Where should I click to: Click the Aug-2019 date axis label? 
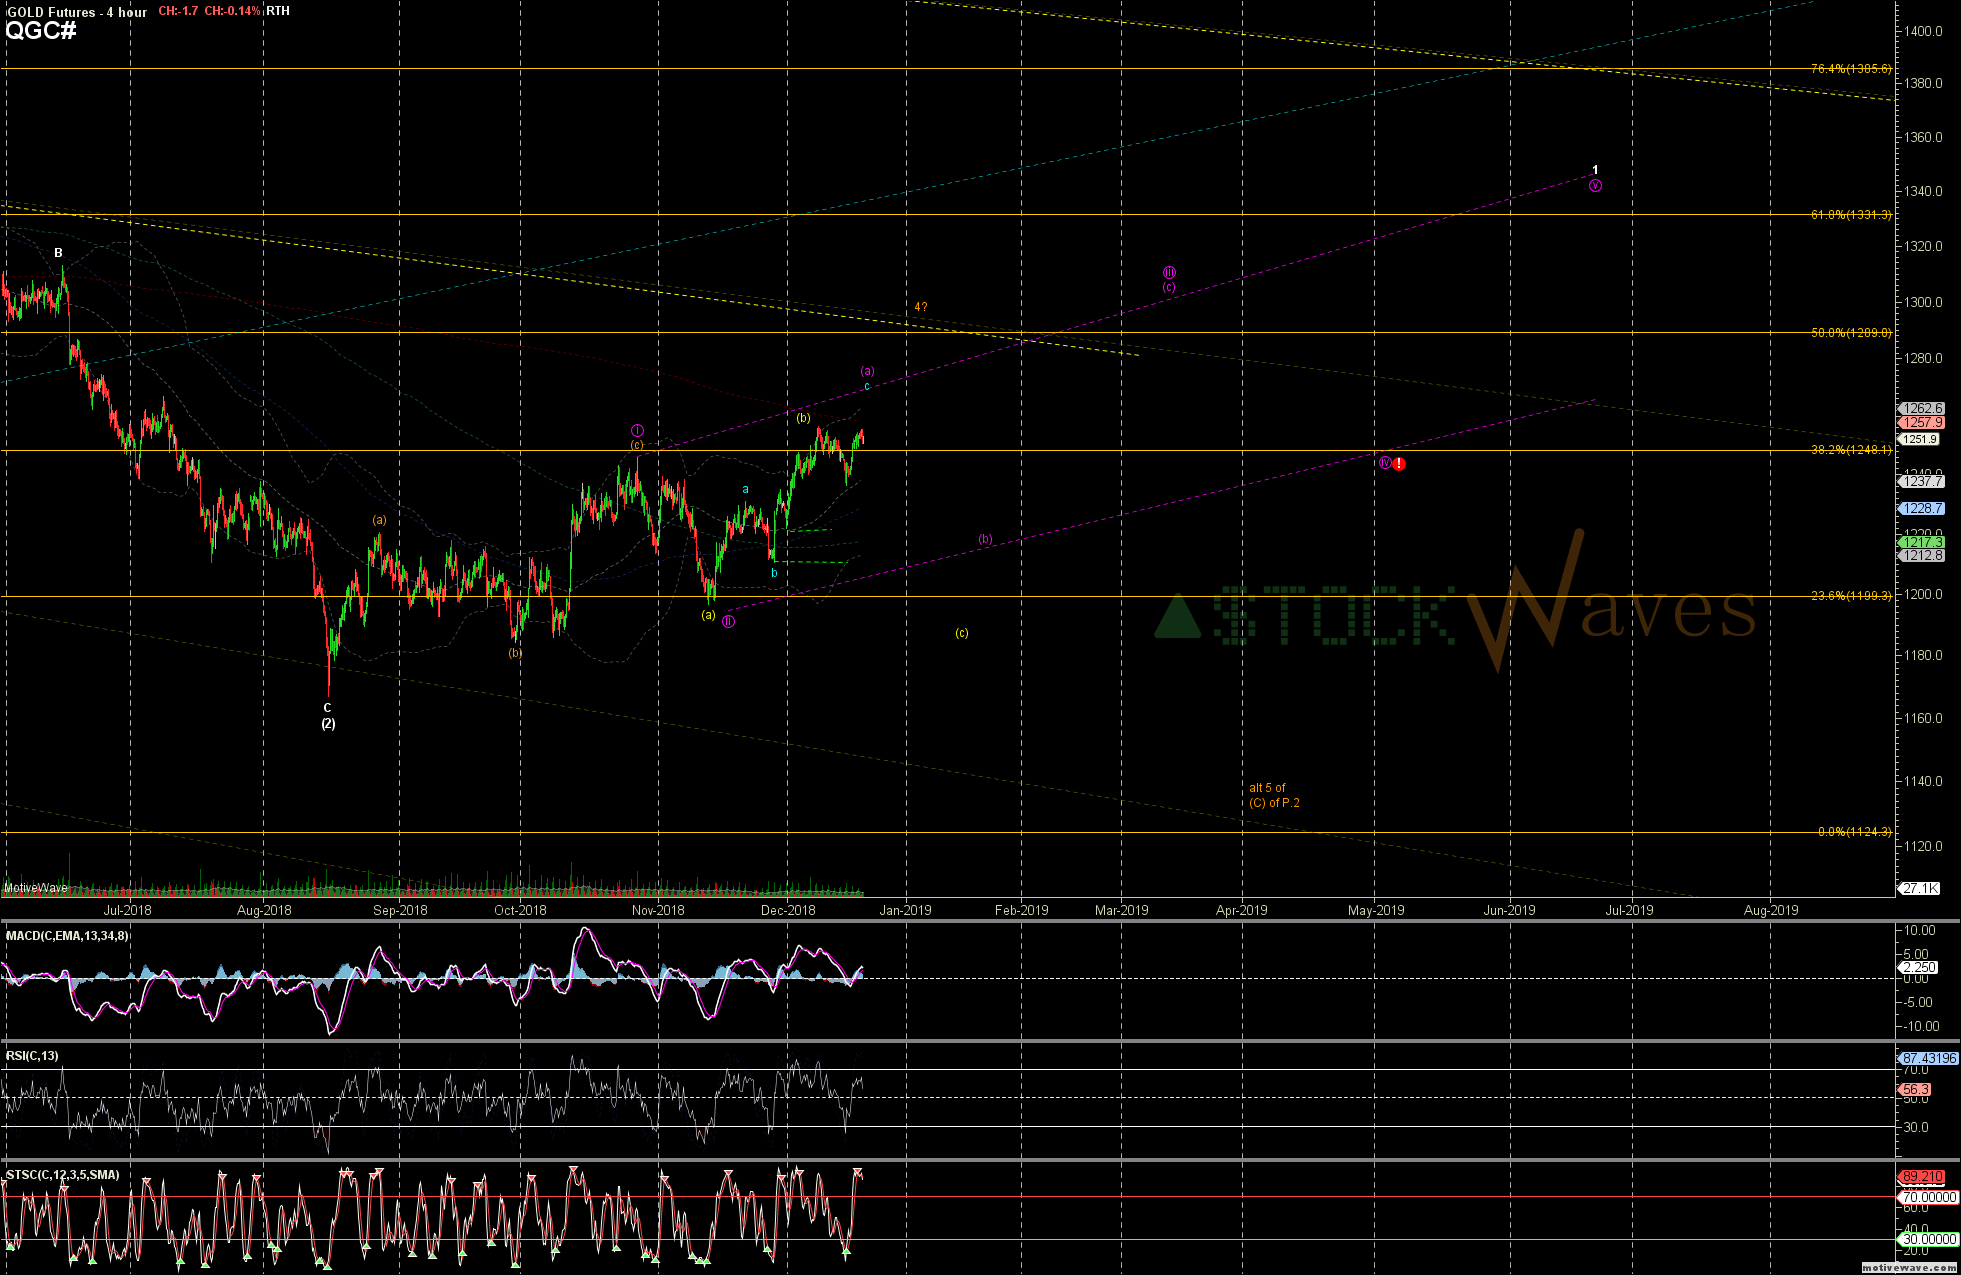[x=1771, y=910]
